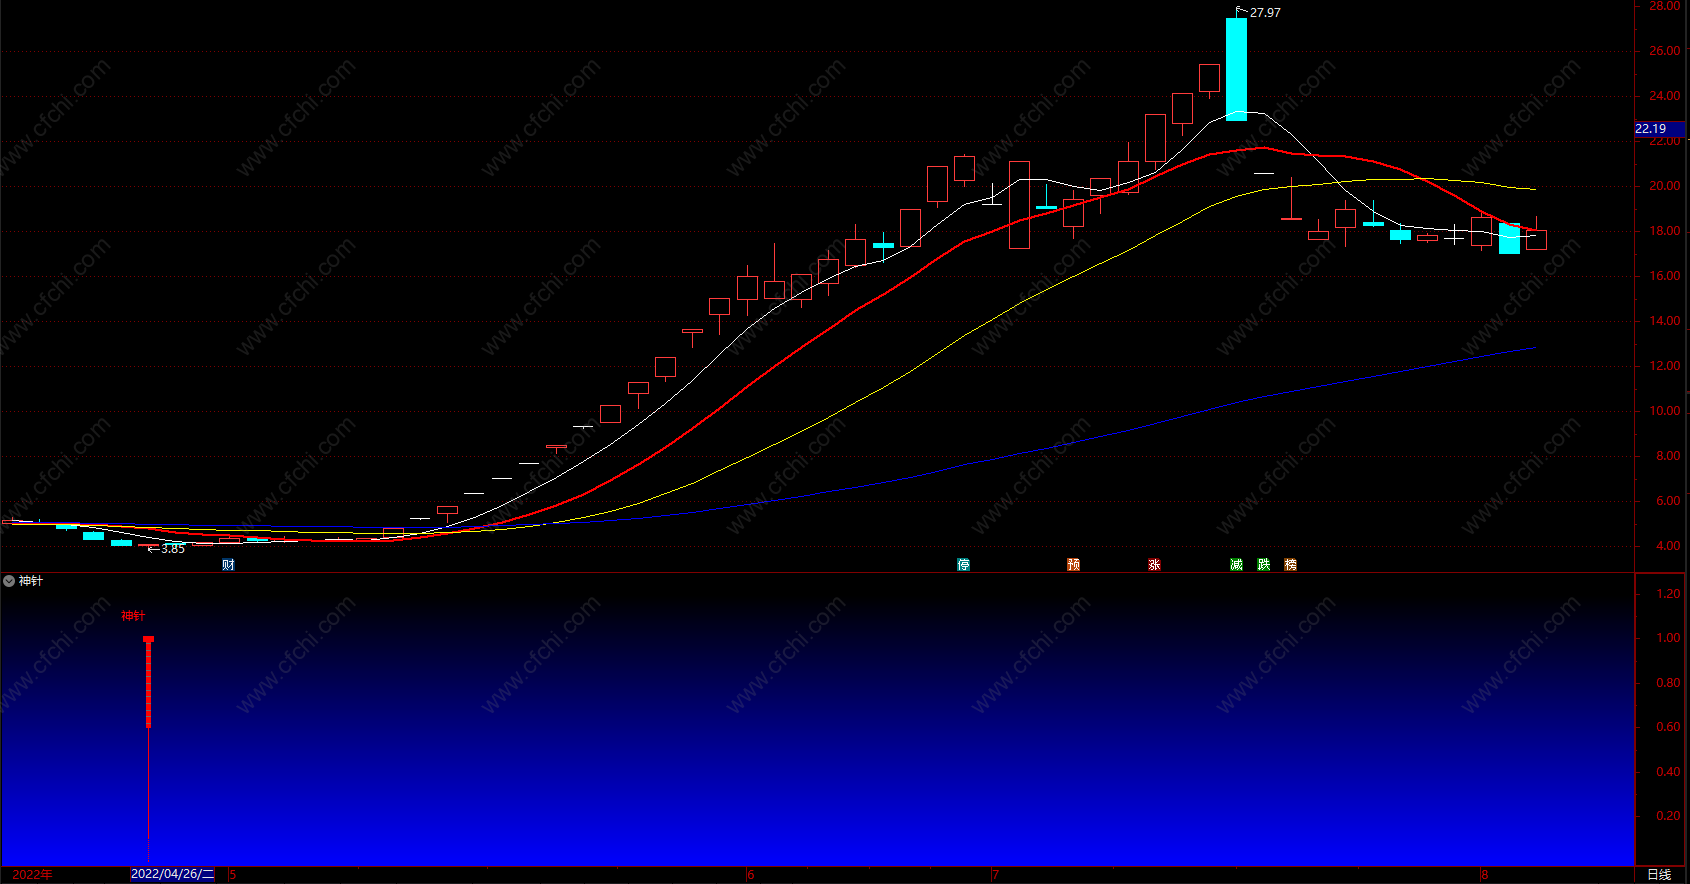The width and height of the screenshot is (1690, 884).
Task: Click the 减 shareholder reduction marker
Action: [1237, 565]
